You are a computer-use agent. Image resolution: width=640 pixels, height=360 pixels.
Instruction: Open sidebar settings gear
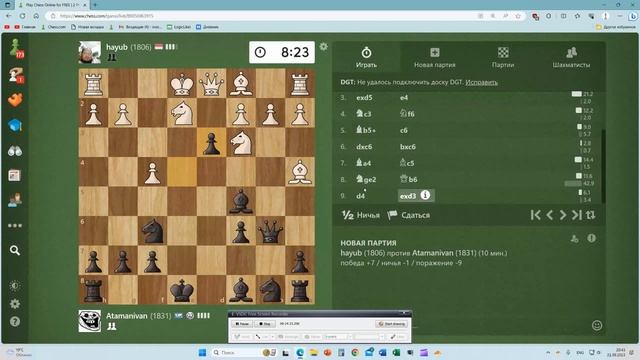click(15, 304)
